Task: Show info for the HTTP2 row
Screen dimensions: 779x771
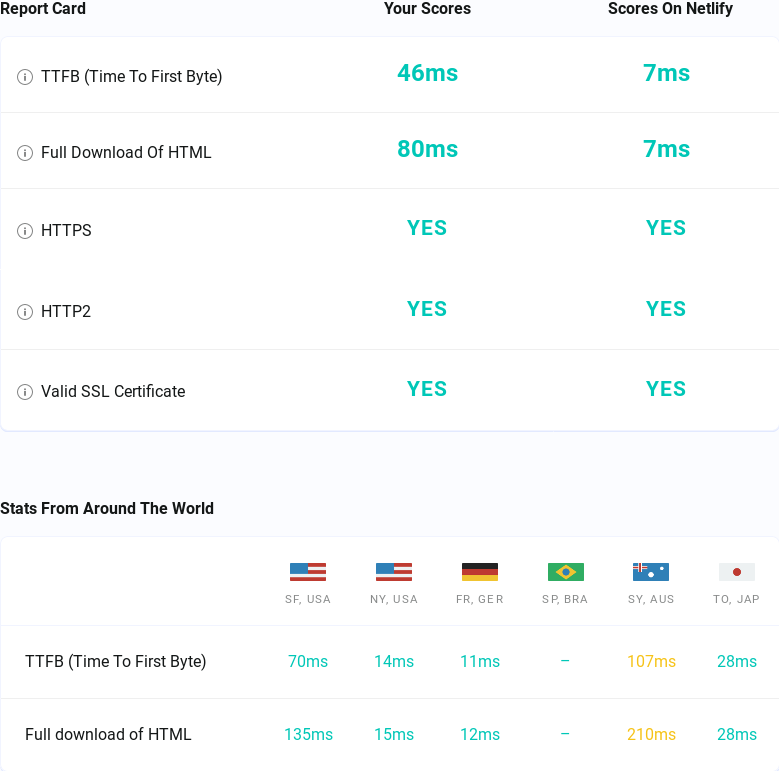Action: tap(25, 312)
